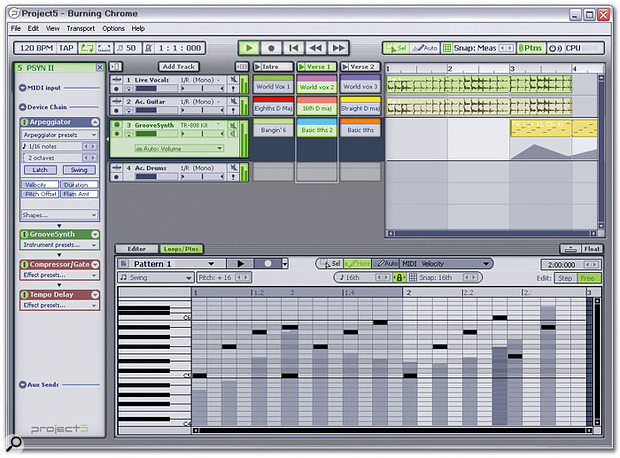The height and width of the screenshot is (458, 620).
Task: Click the Swing button in Arpeggiator
Action: [x=79, y=170]
